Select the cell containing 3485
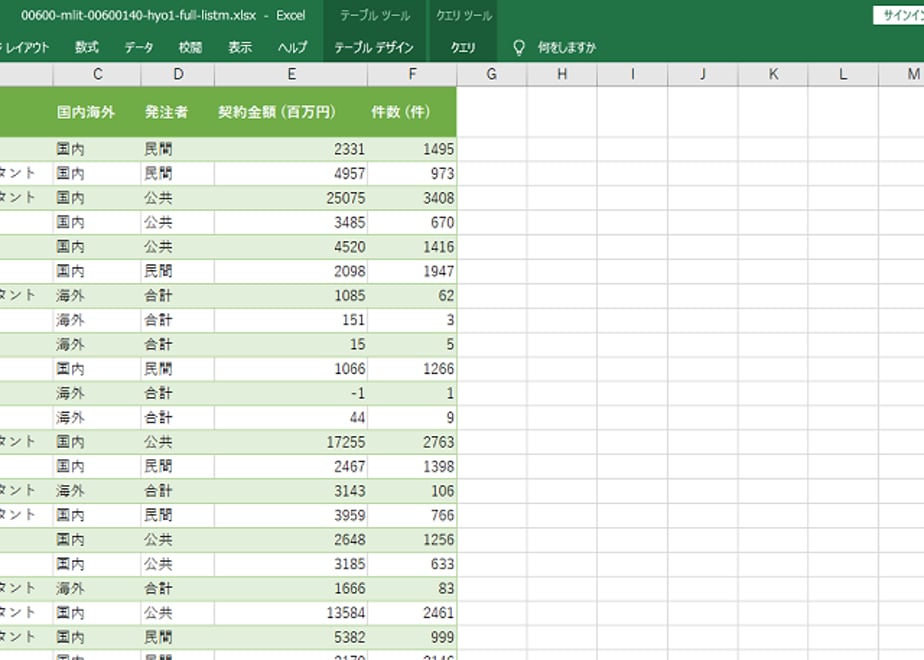924x660 pixels. 291,222
